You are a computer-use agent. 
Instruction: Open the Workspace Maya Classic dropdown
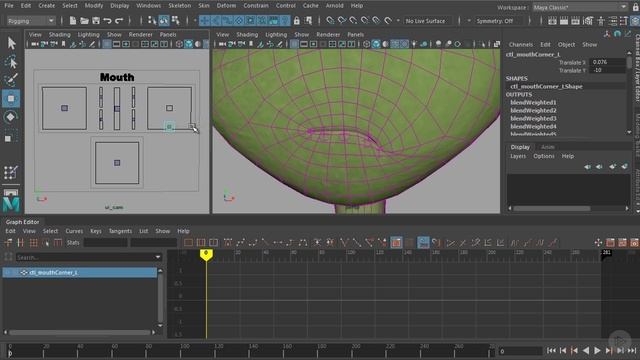(x=580, y=7)
